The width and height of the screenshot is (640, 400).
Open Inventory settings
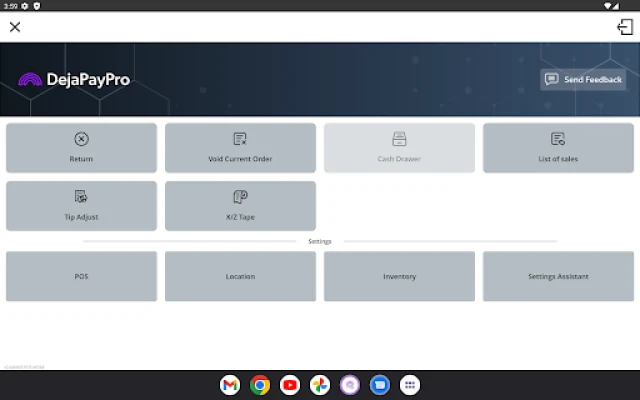399,276
